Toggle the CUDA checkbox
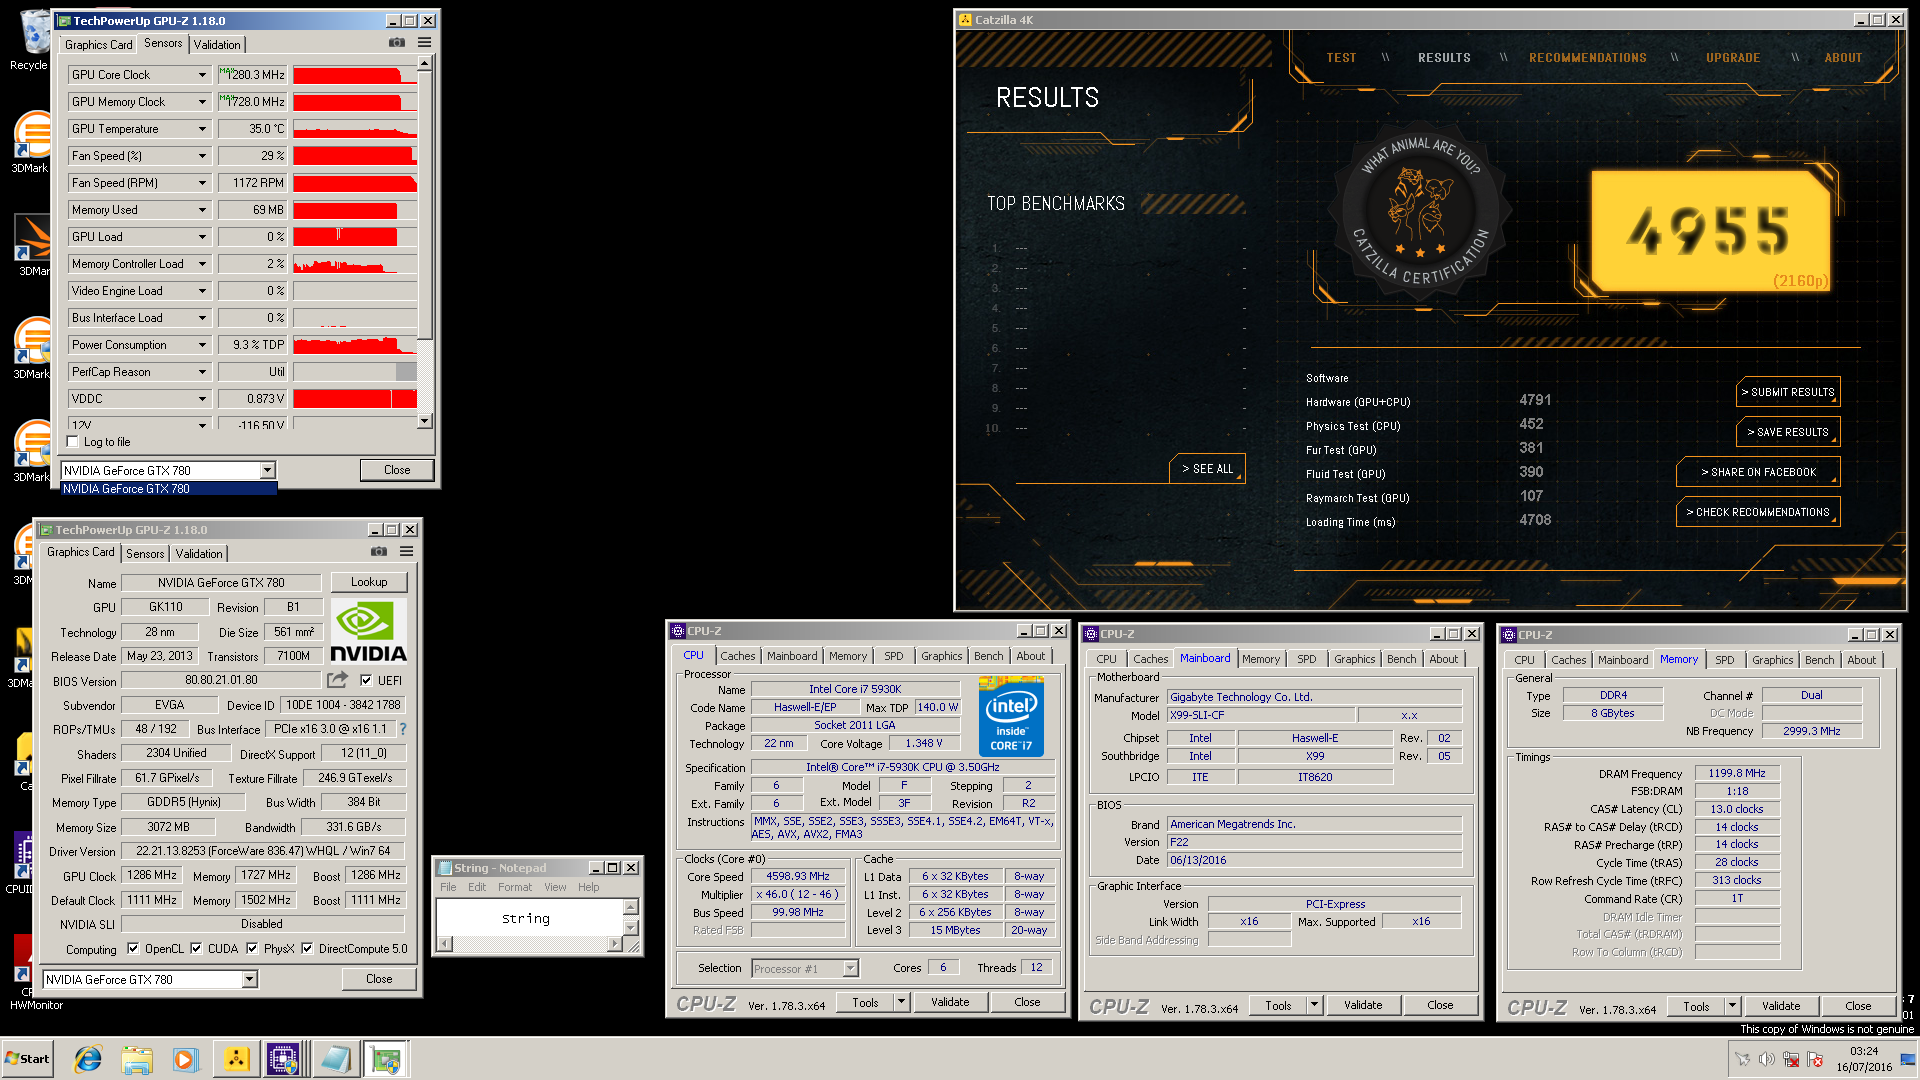Viewport: 1920px width, 1080px height. [x=196, y=948]
